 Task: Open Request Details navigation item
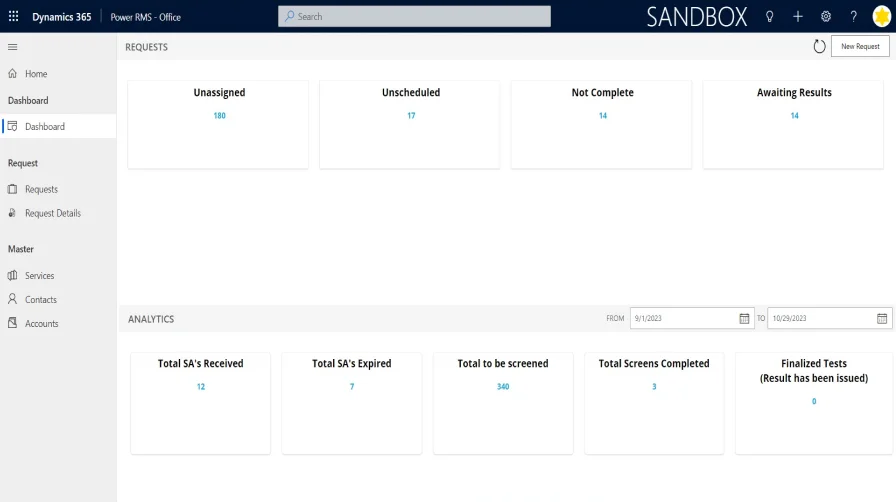52,213
